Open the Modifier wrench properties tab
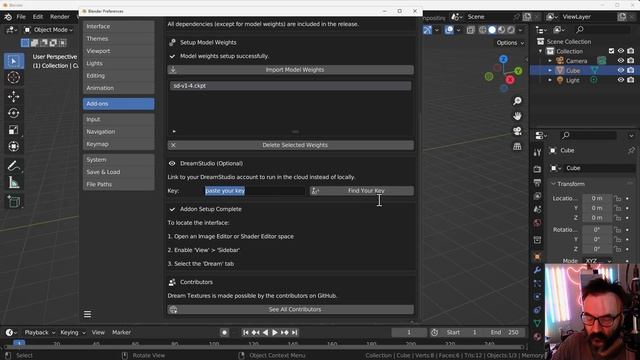The height and width of the screenshot is (360, 640). (x=537, y=270)
